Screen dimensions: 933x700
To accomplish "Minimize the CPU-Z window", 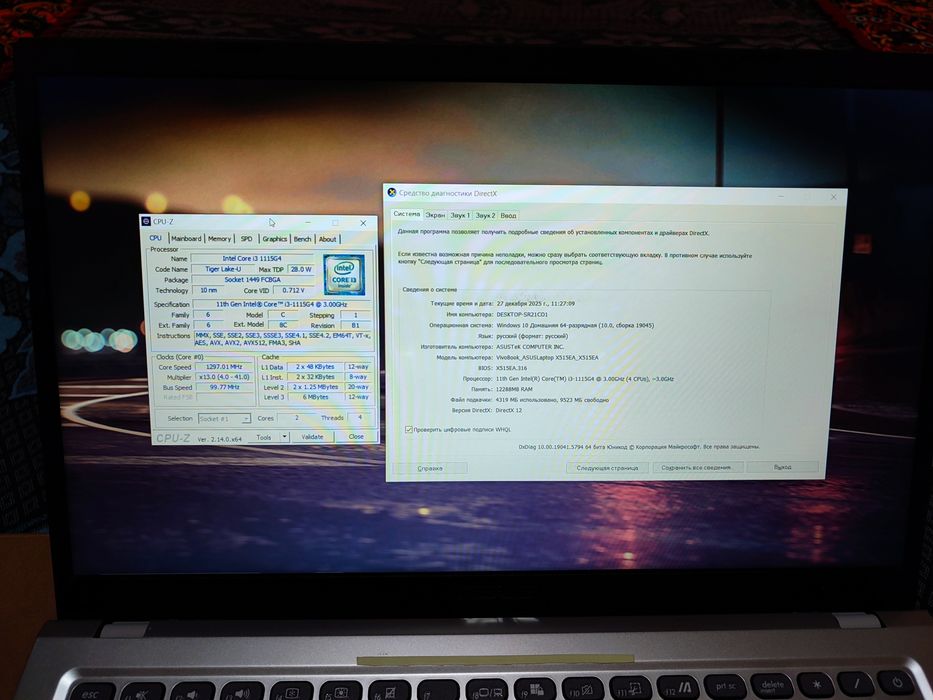I will pyautogui.click(x=308, y=223).
